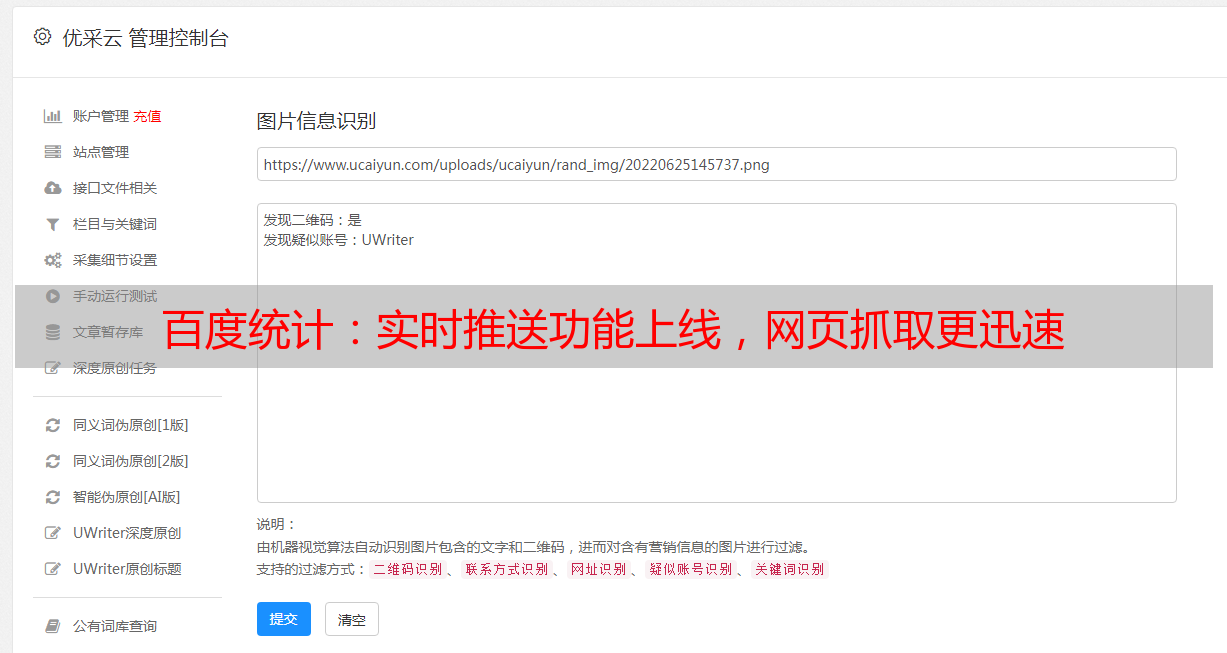This screenshot has width=1227, height=653.
Task: Select 智能伪原创[AI版] in sidebar
Action: (x=127, y=497)
